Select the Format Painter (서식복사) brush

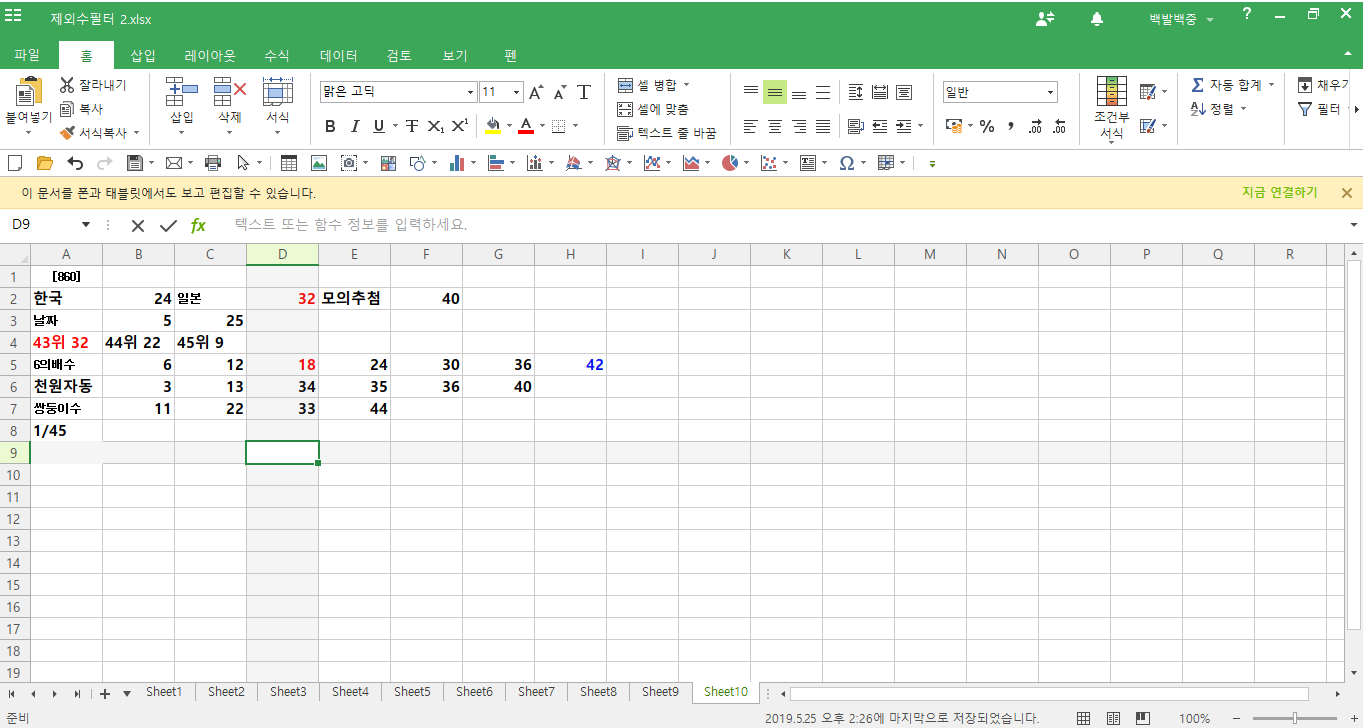(67, 132)
